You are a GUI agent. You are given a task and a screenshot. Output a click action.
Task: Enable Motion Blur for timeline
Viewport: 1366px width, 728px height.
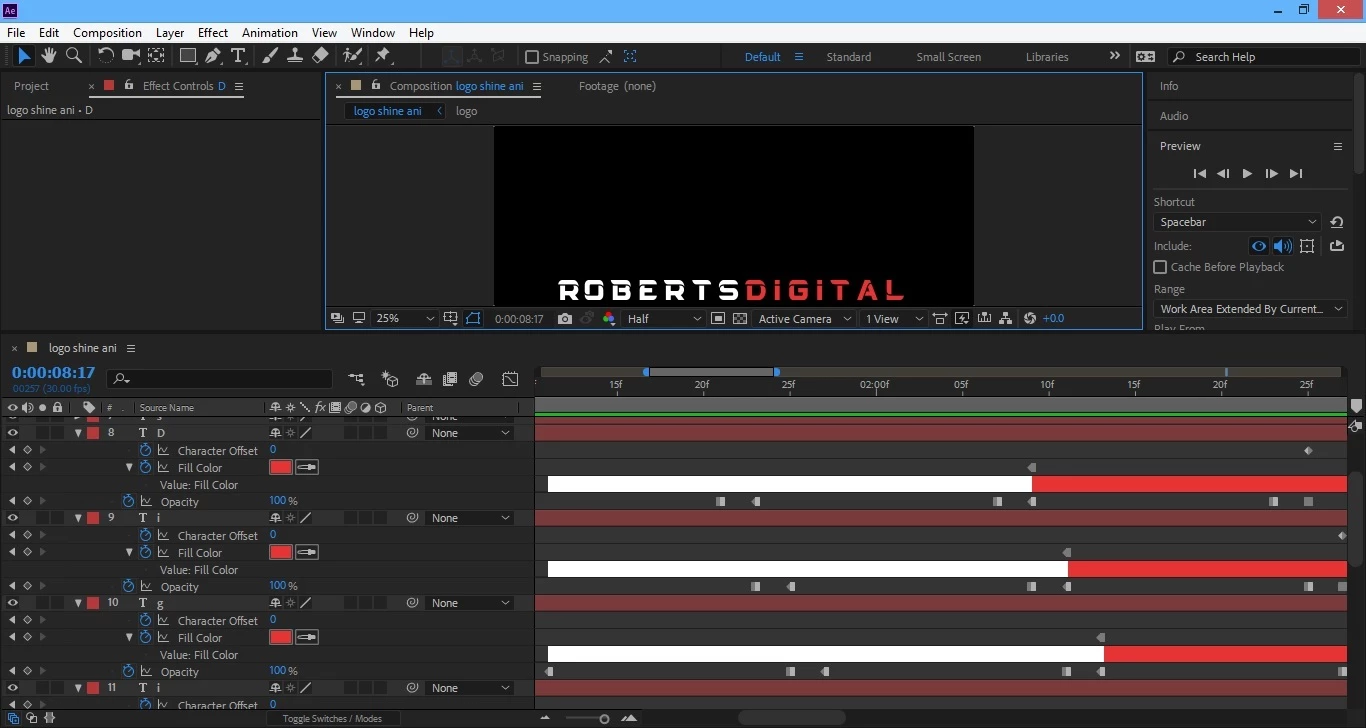(x=476, y=379)
